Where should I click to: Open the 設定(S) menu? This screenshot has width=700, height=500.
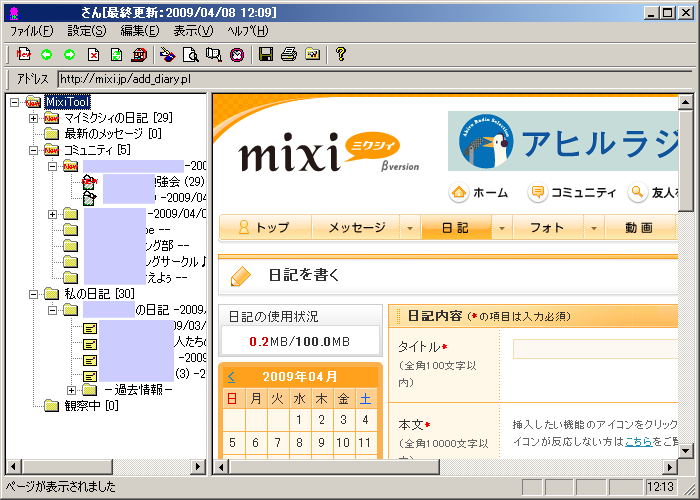pos(87,31)
